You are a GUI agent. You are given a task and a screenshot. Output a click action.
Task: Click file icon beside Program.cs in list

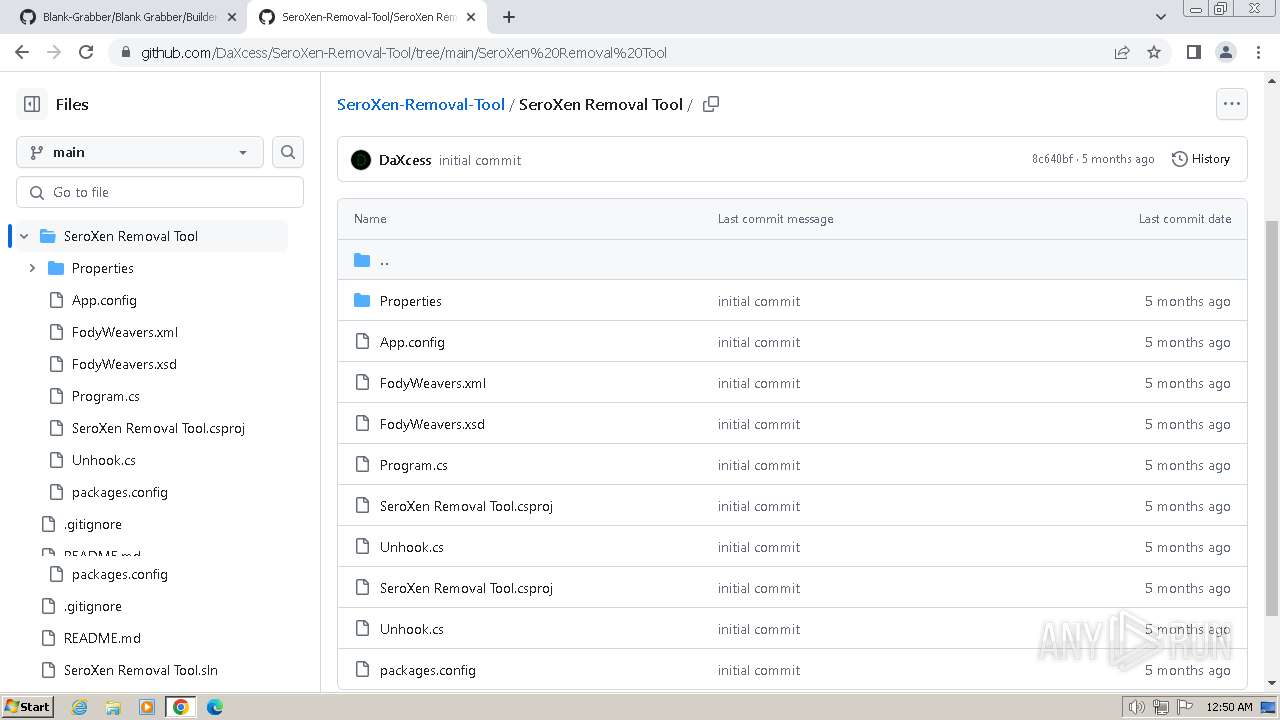[x=362, y=465]
